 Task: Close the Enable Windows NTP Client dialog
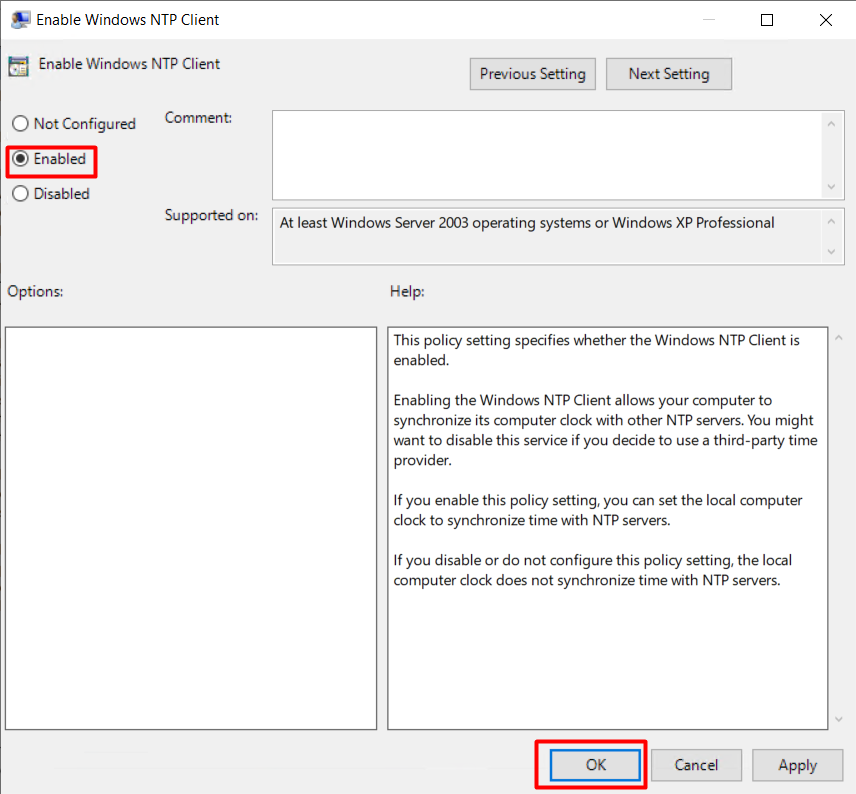tap(826, 20)
